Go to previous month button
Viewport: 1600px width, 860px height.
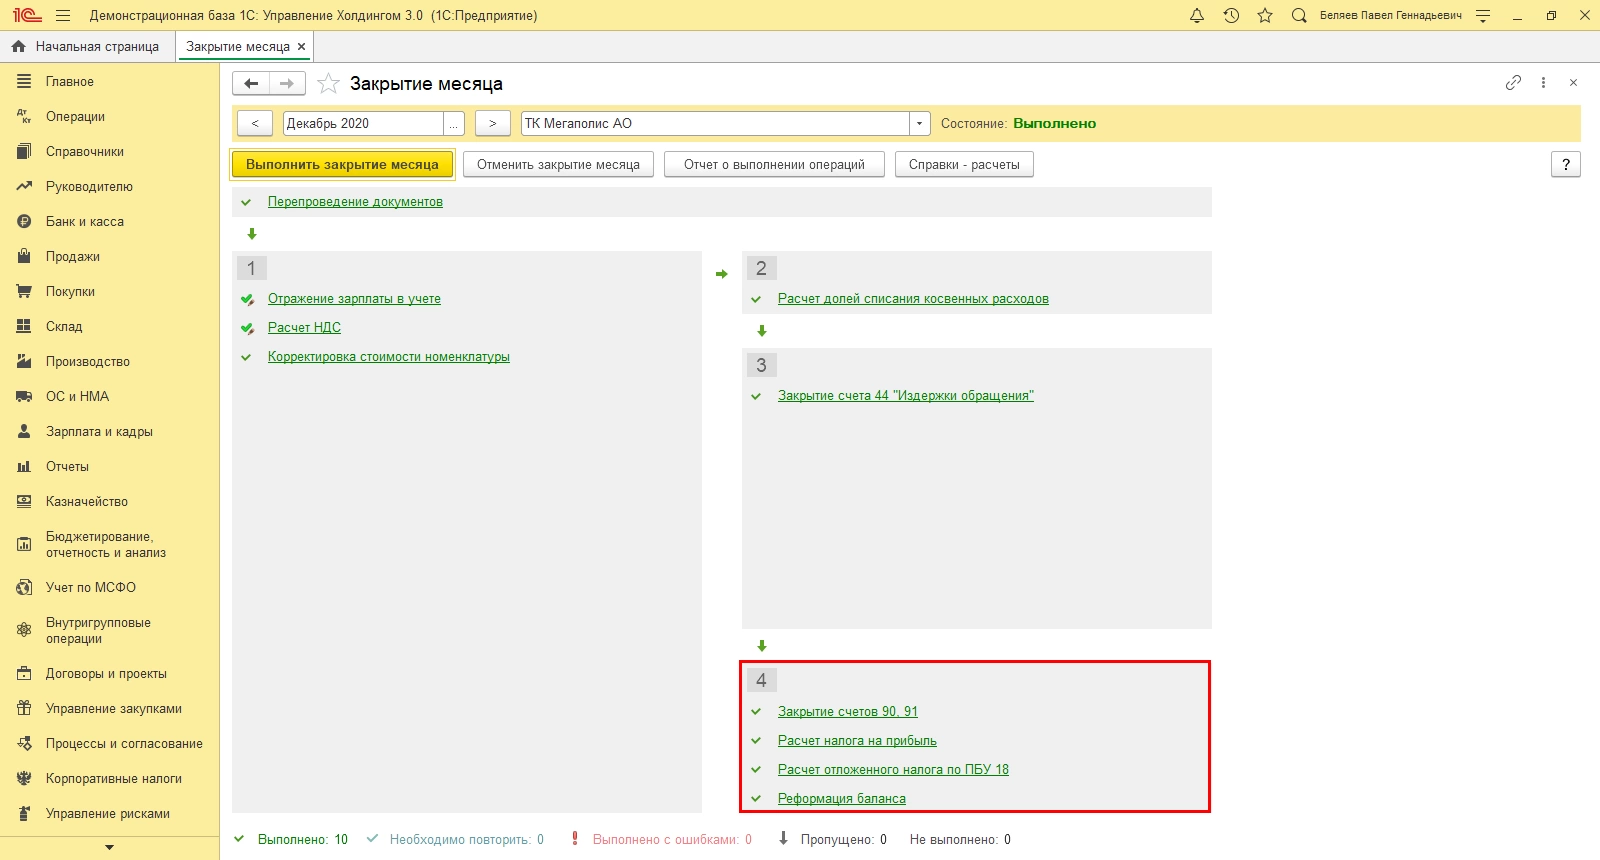click(255, 123)
